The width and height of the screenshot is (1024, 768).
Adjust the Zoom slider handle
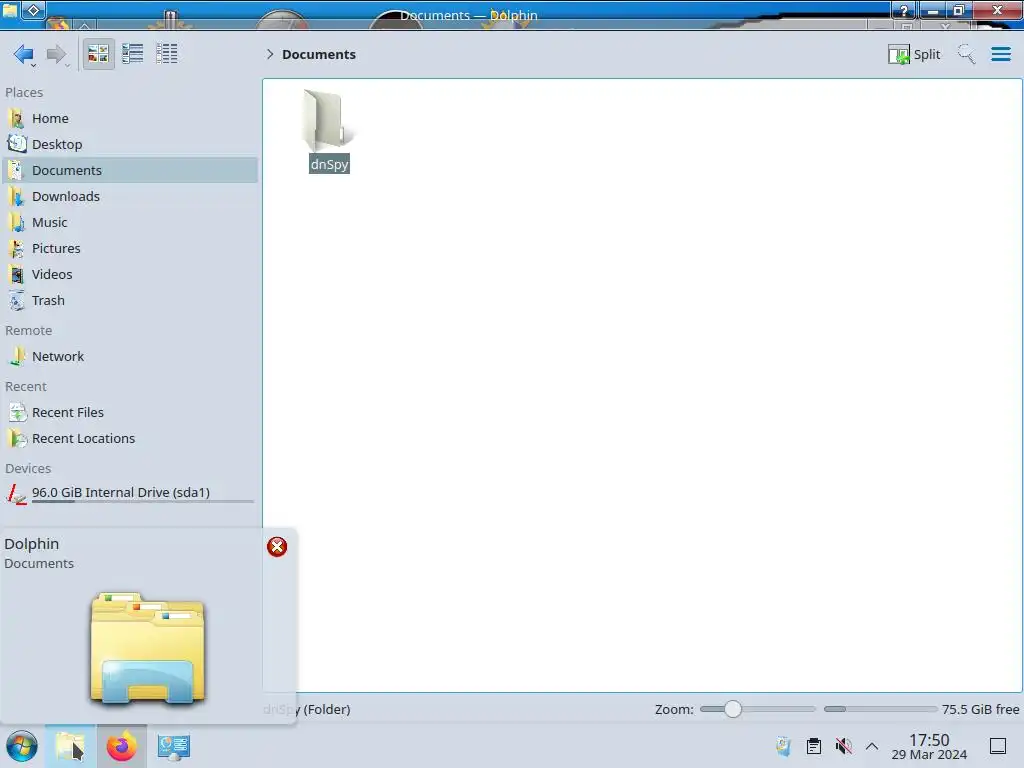(x=733, y=709)
